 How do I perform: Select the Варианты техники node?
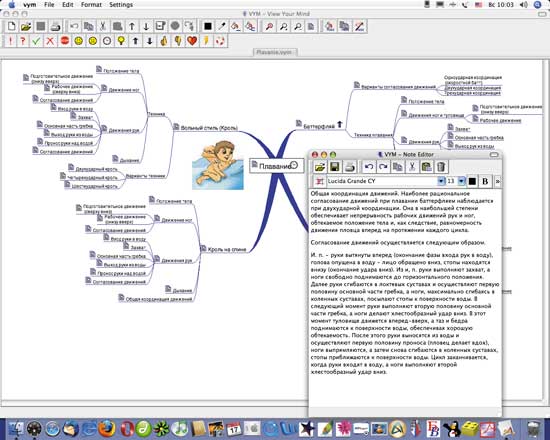point(145,176)
